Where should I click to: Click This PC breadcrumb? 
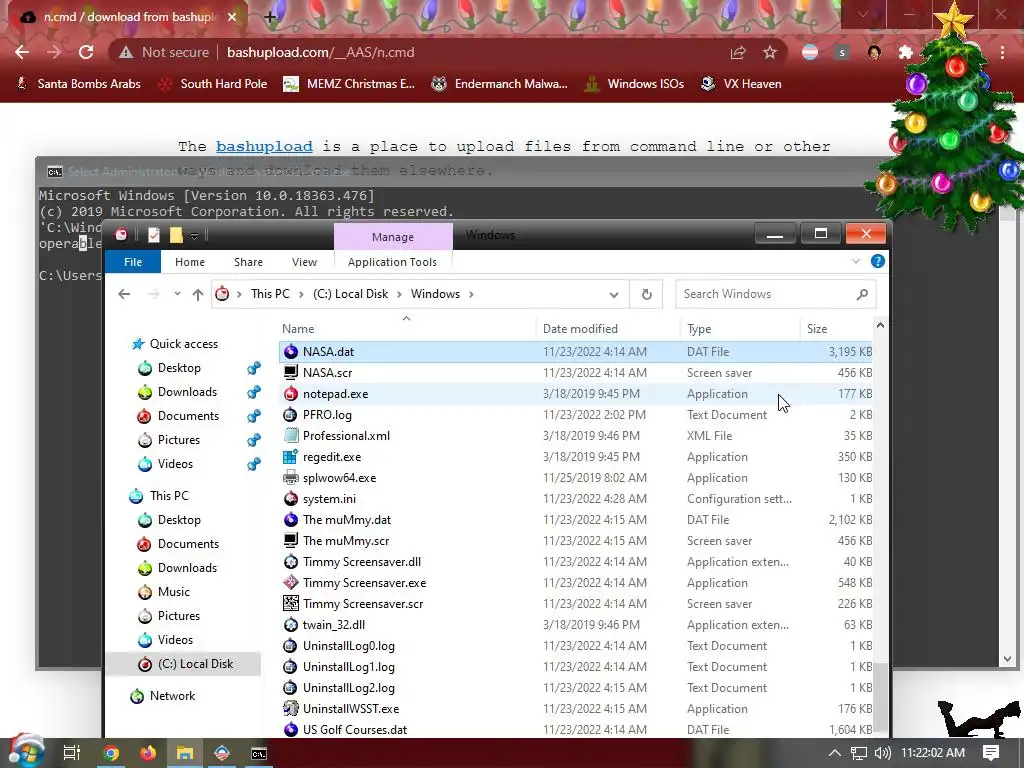(x=270, y=294)
